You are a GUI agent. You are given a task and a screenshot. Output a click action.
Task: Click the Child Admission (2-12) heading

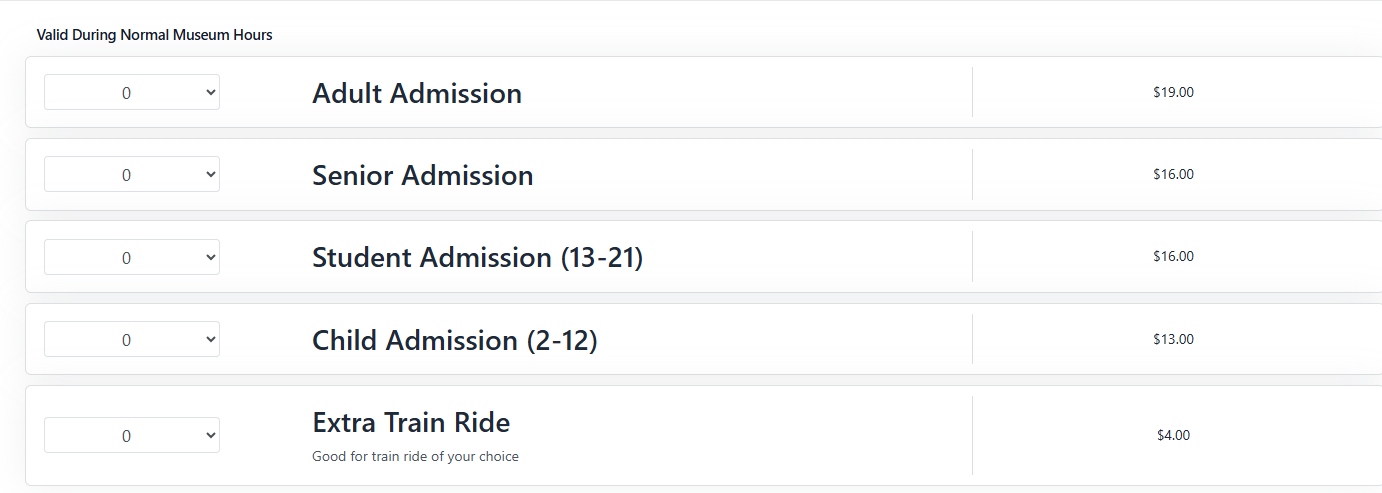pos(454,340)
